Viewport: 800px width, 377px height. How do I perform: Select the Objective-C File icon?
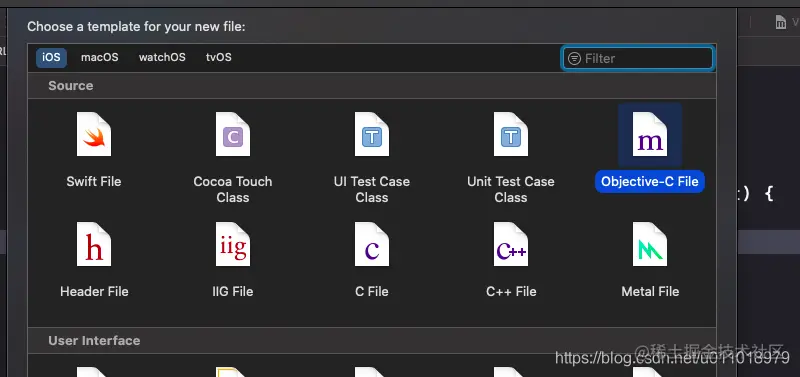point(650,134)
